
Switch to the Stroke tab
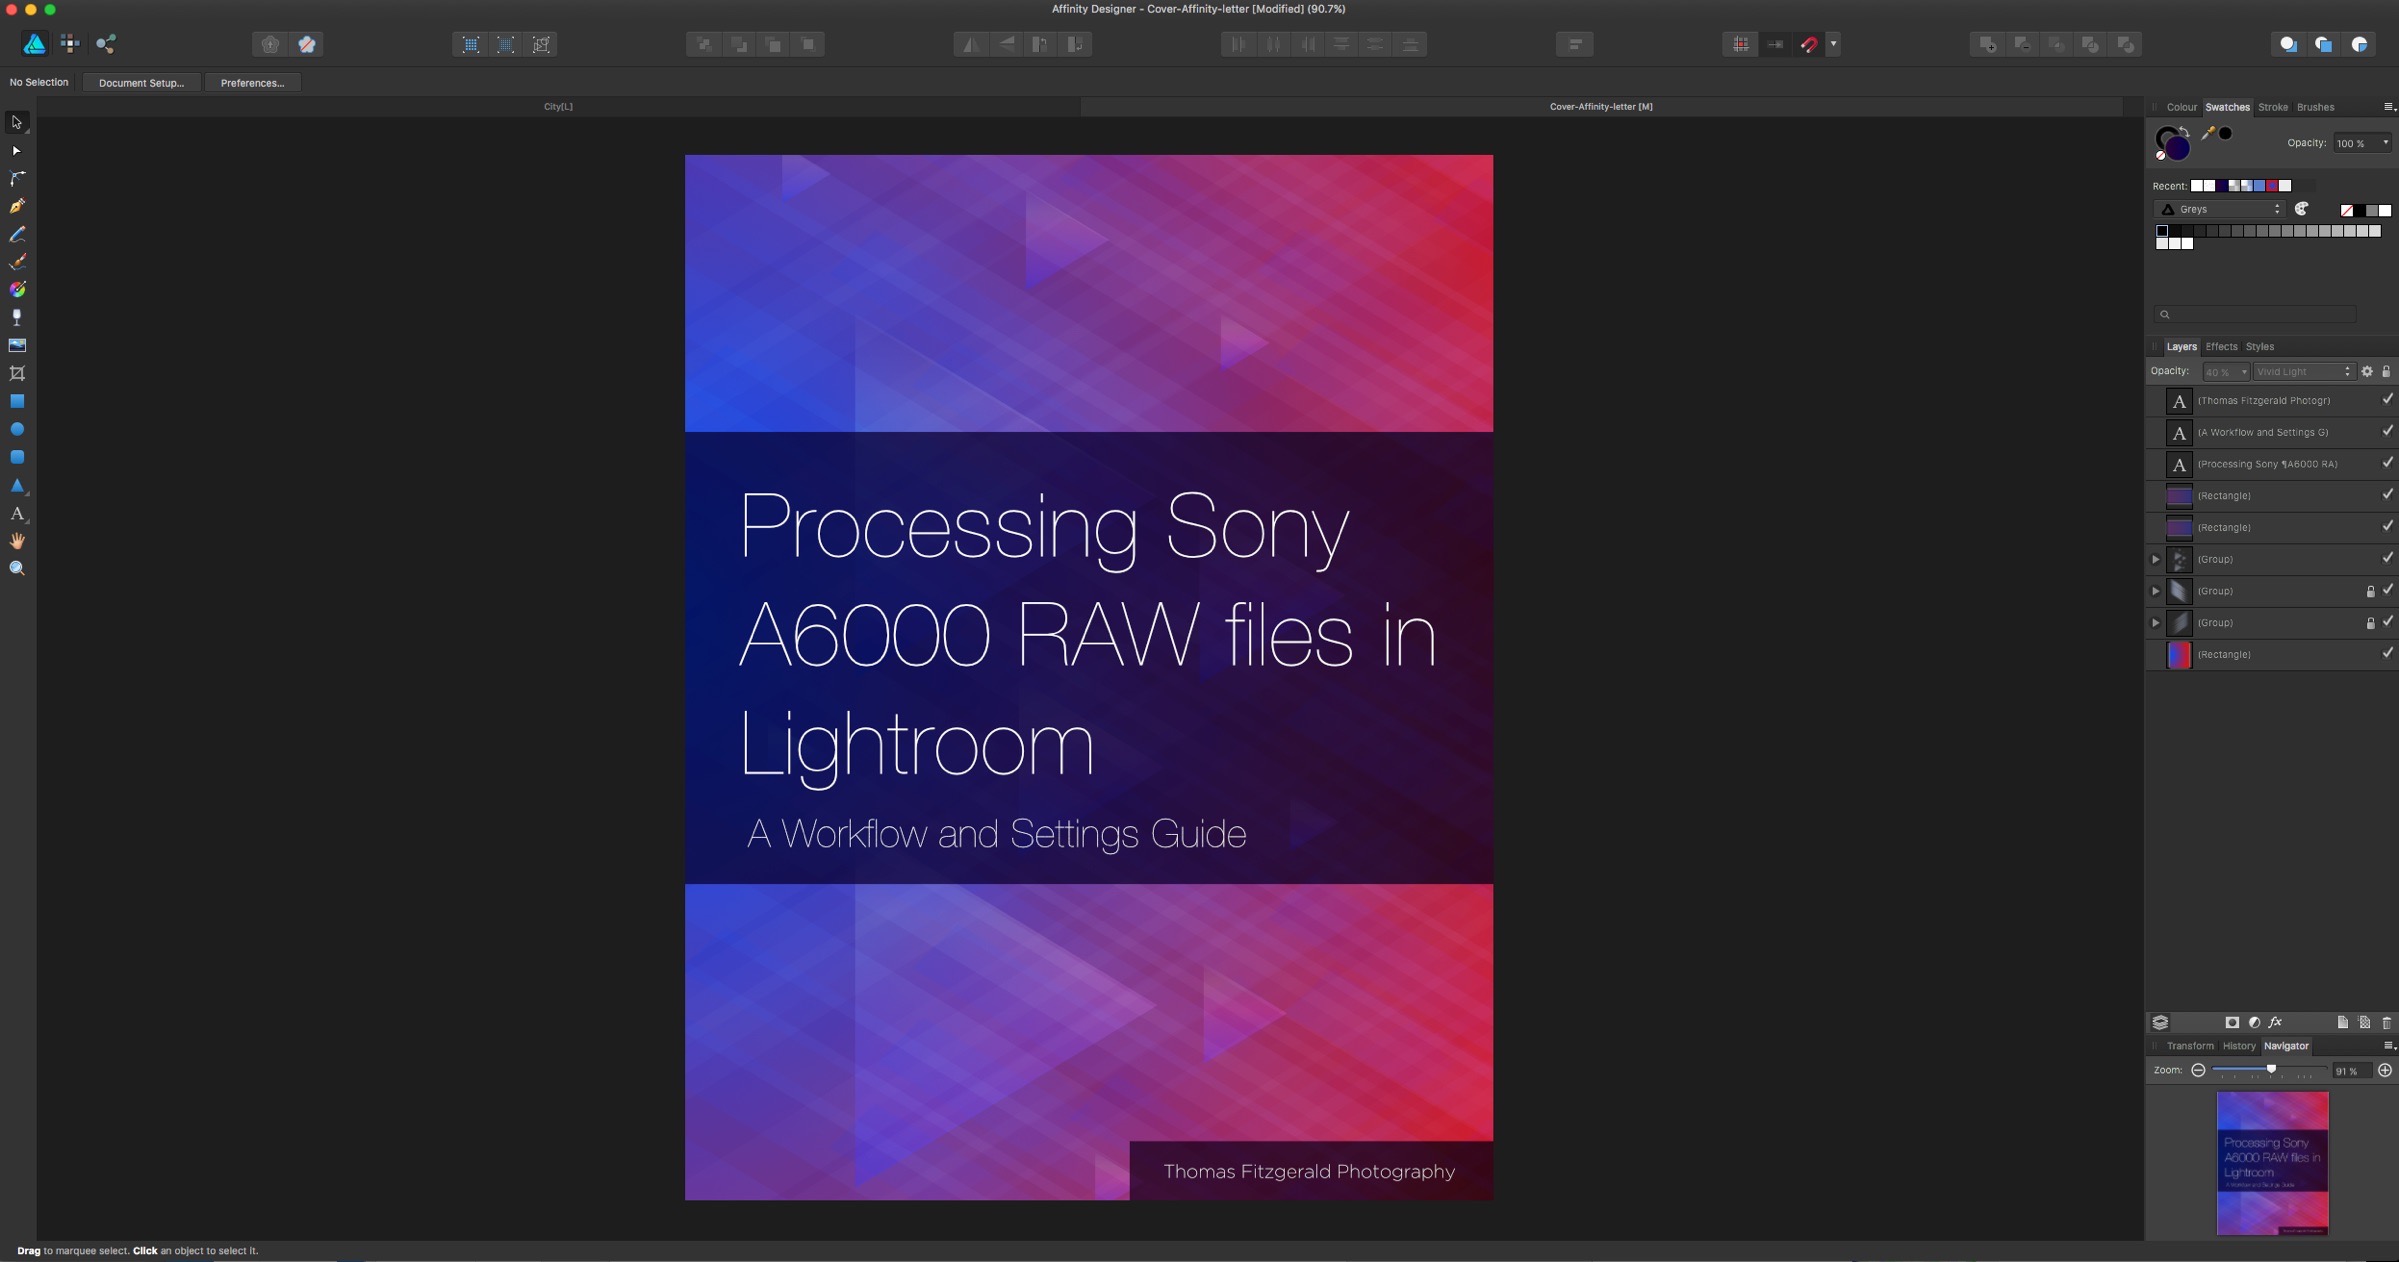pos(2272,107)
